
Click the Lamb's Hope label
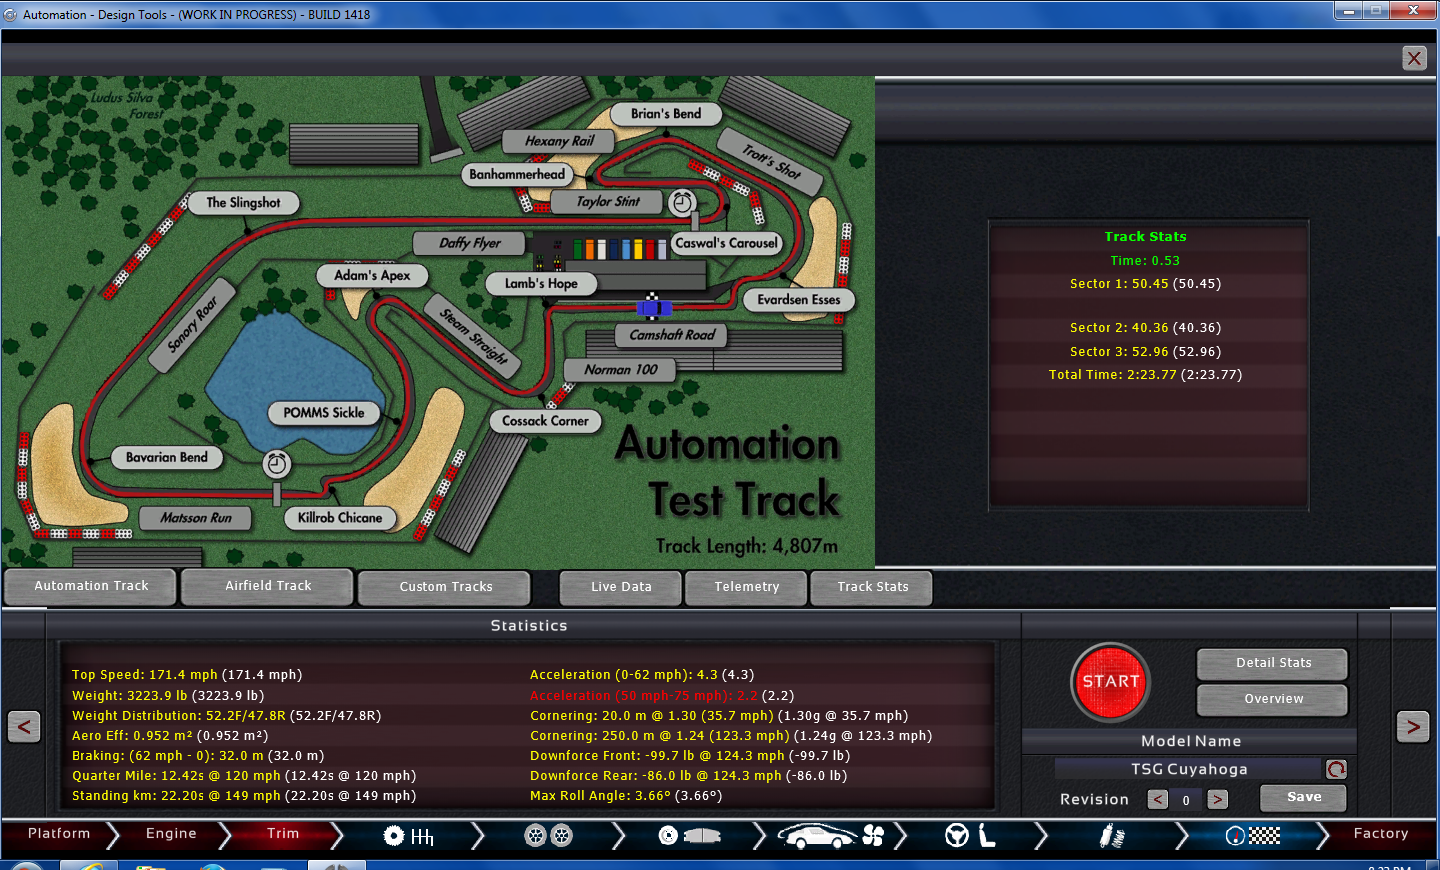(x=541, y=284)
